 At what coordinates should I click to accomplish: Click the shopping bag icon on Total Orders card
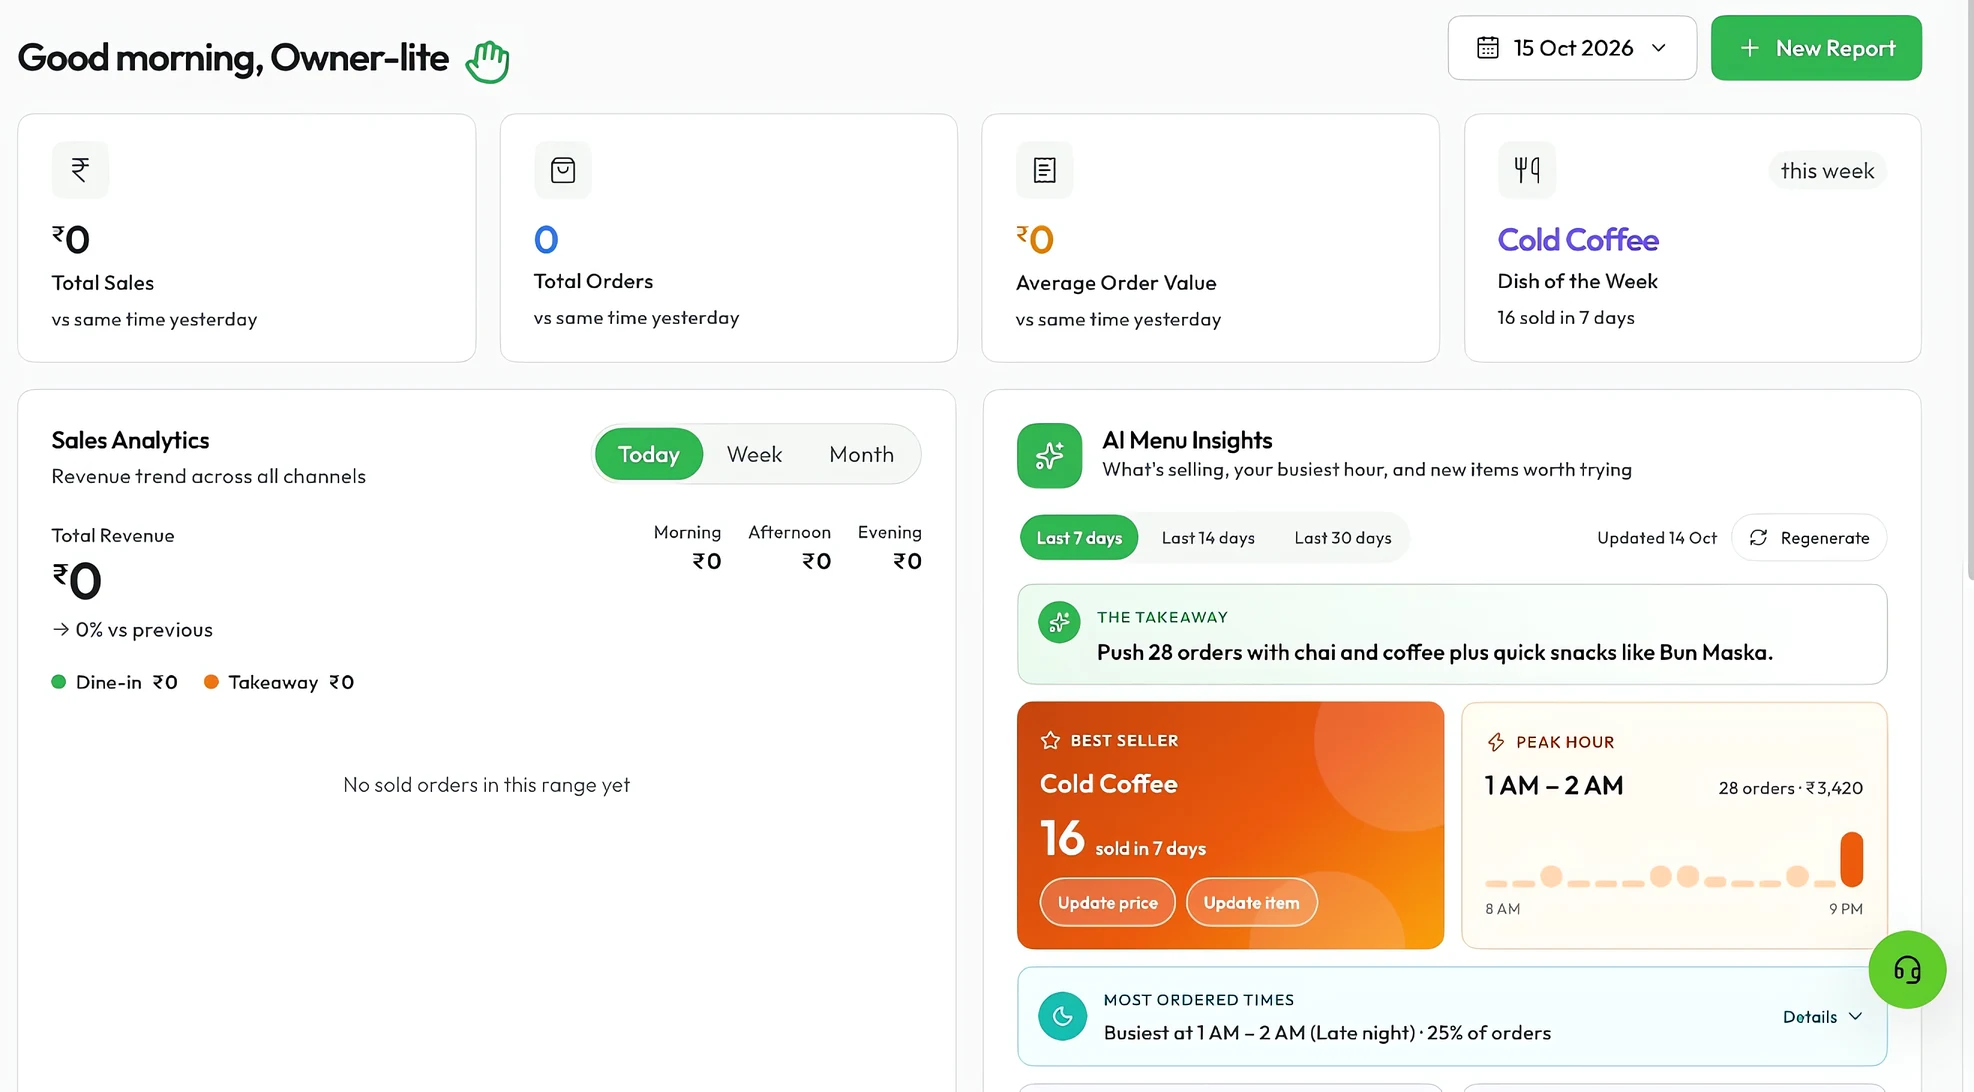coord(563,170)
